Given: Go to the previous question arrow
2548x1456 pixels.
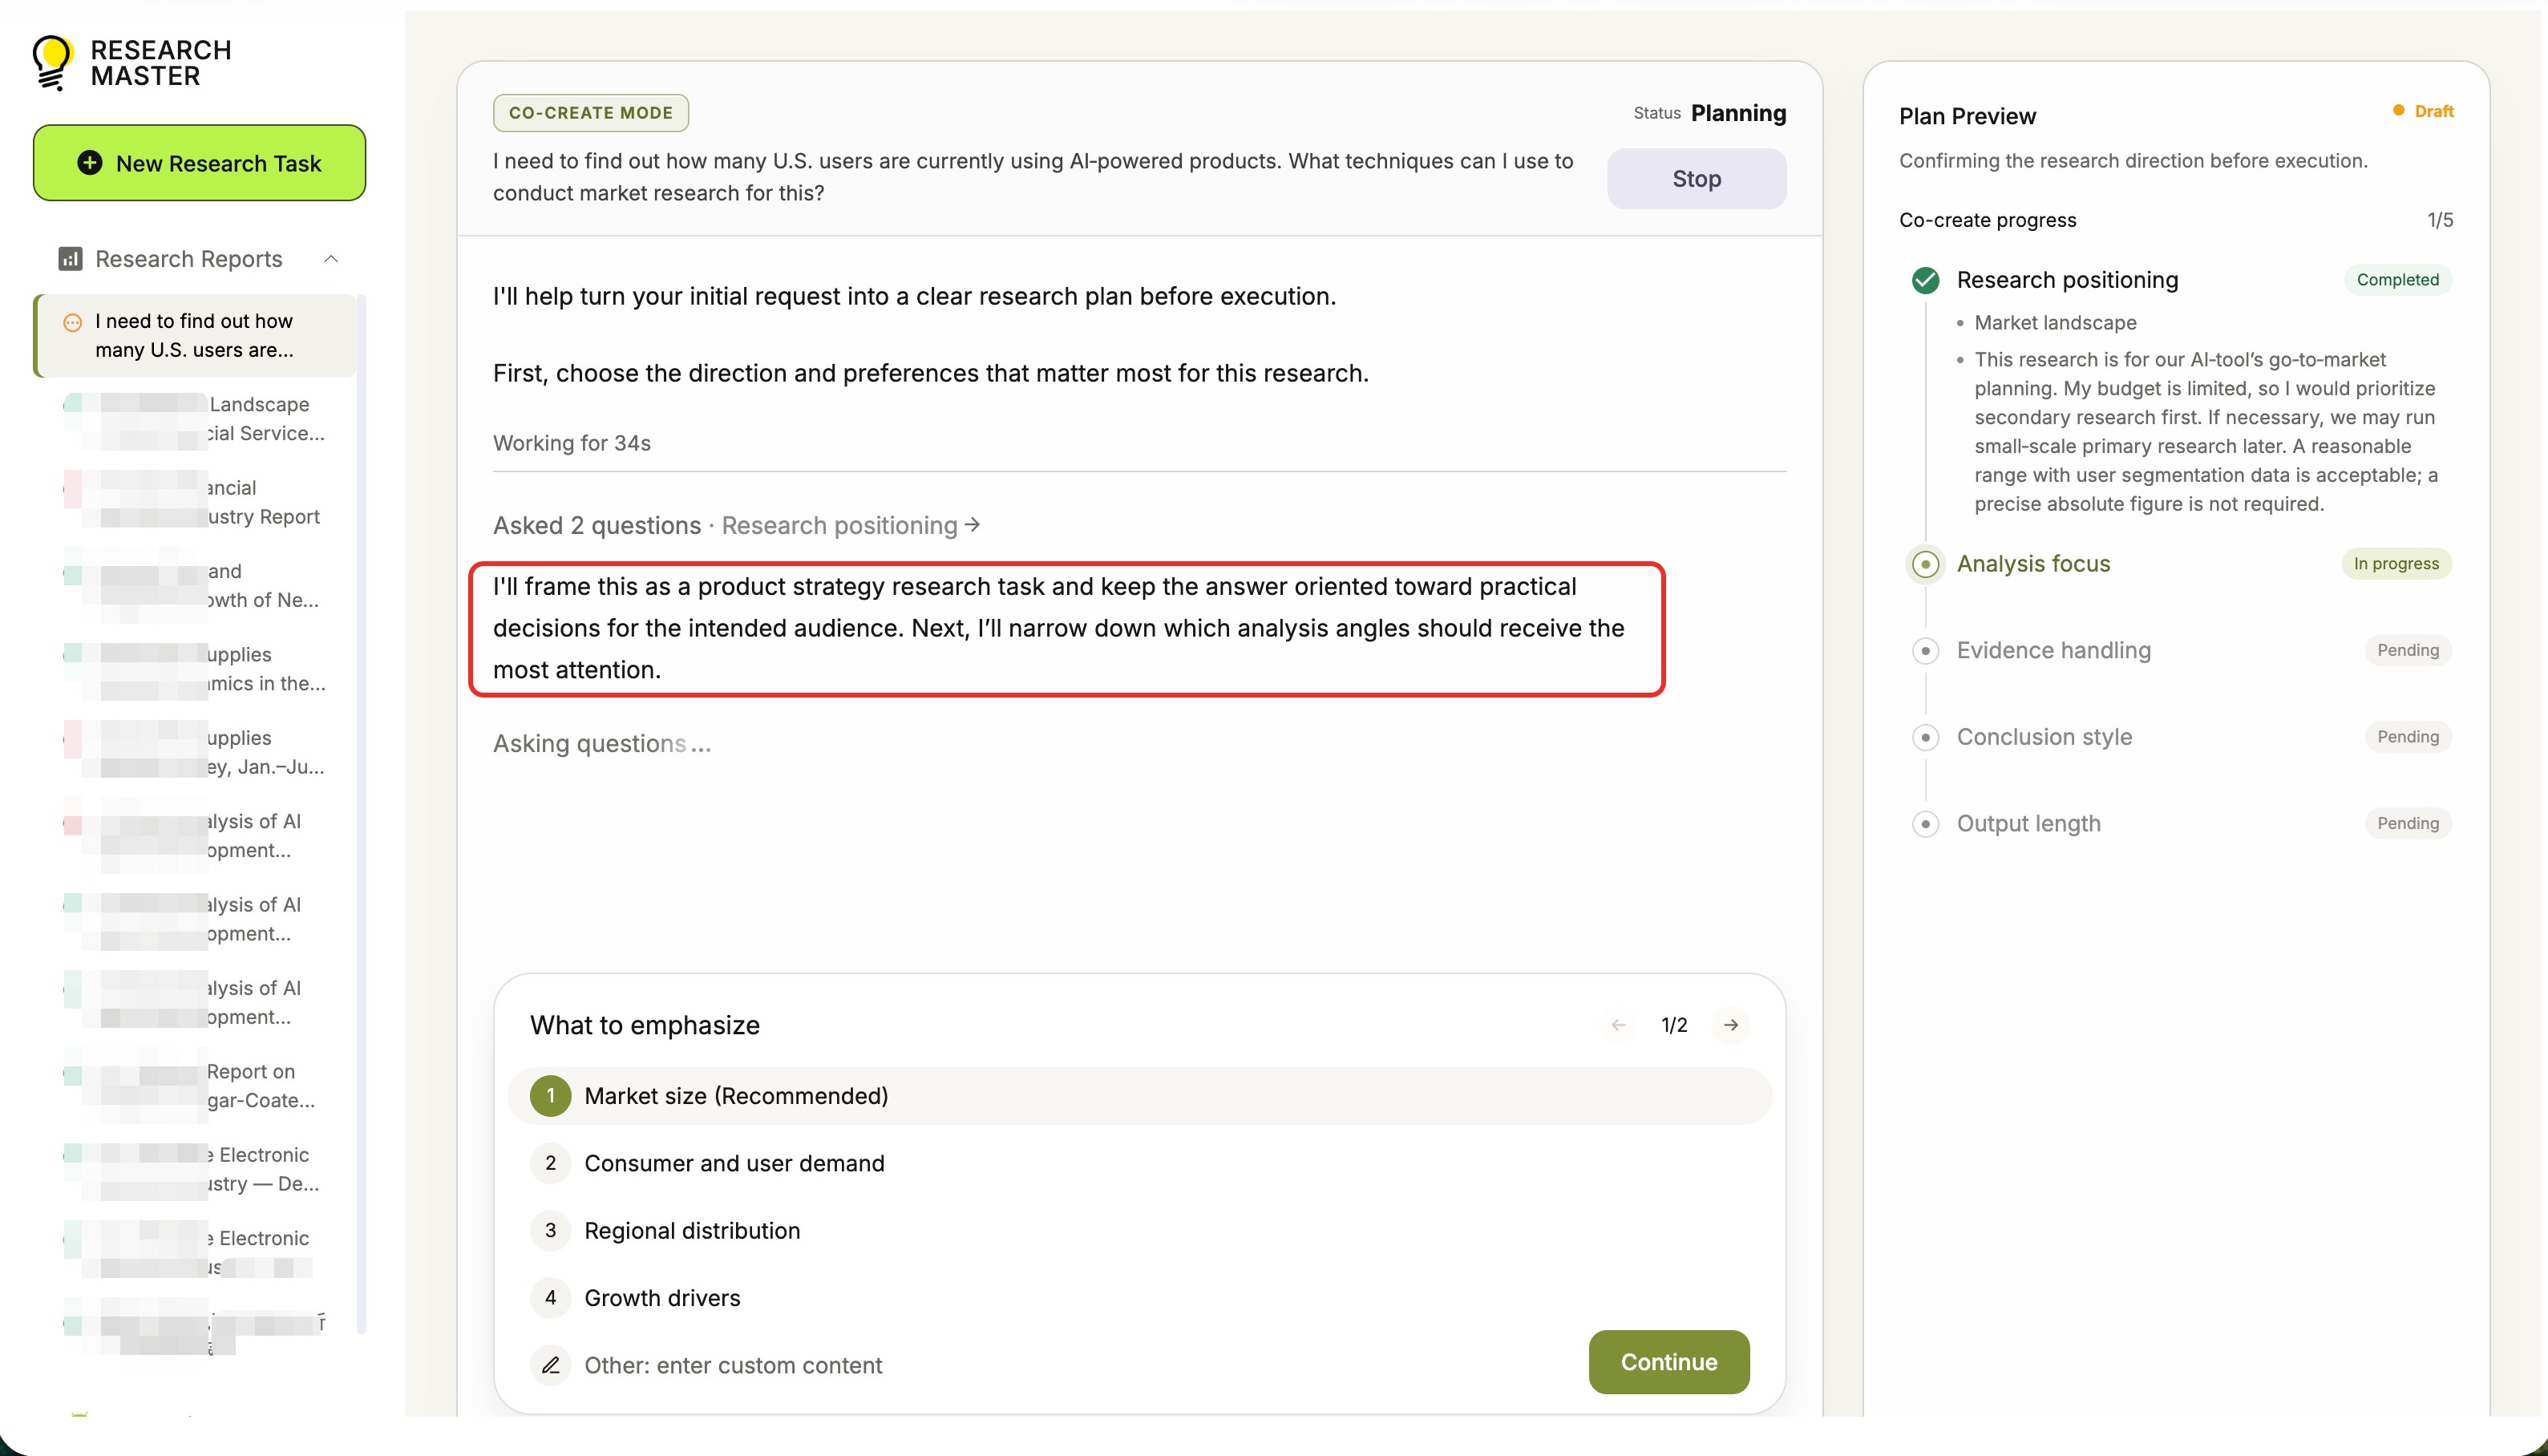Looking at the screenshot, I should (1619, 1025).
